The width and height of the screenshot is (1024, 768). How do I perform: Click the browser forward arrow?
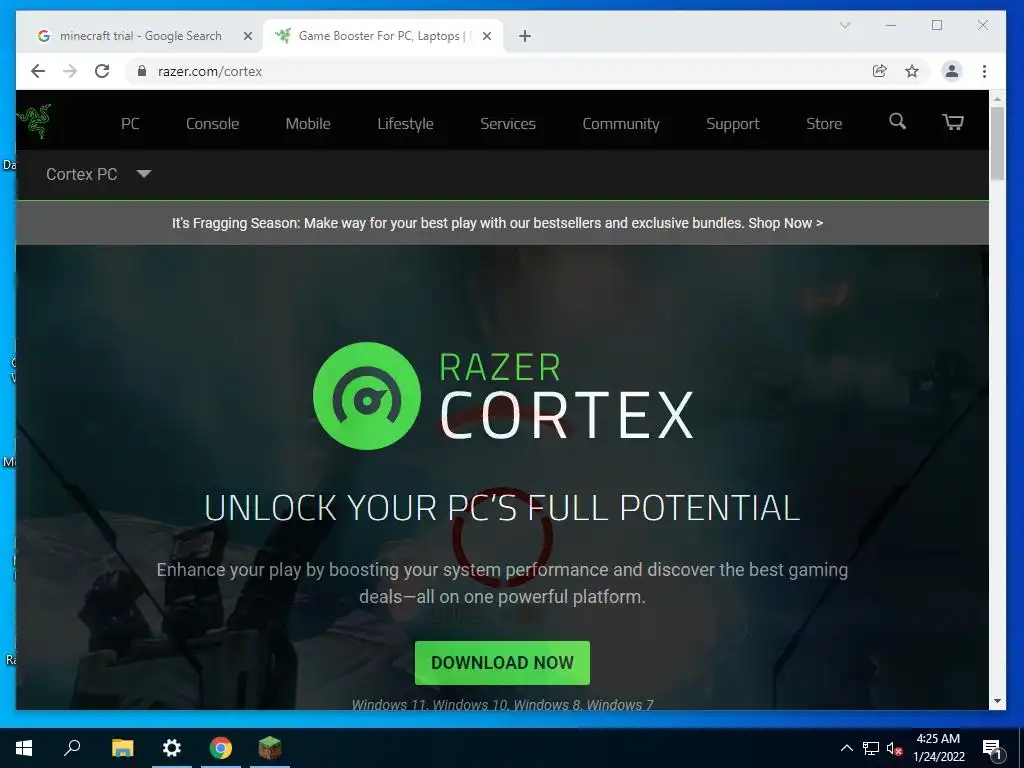70,71
